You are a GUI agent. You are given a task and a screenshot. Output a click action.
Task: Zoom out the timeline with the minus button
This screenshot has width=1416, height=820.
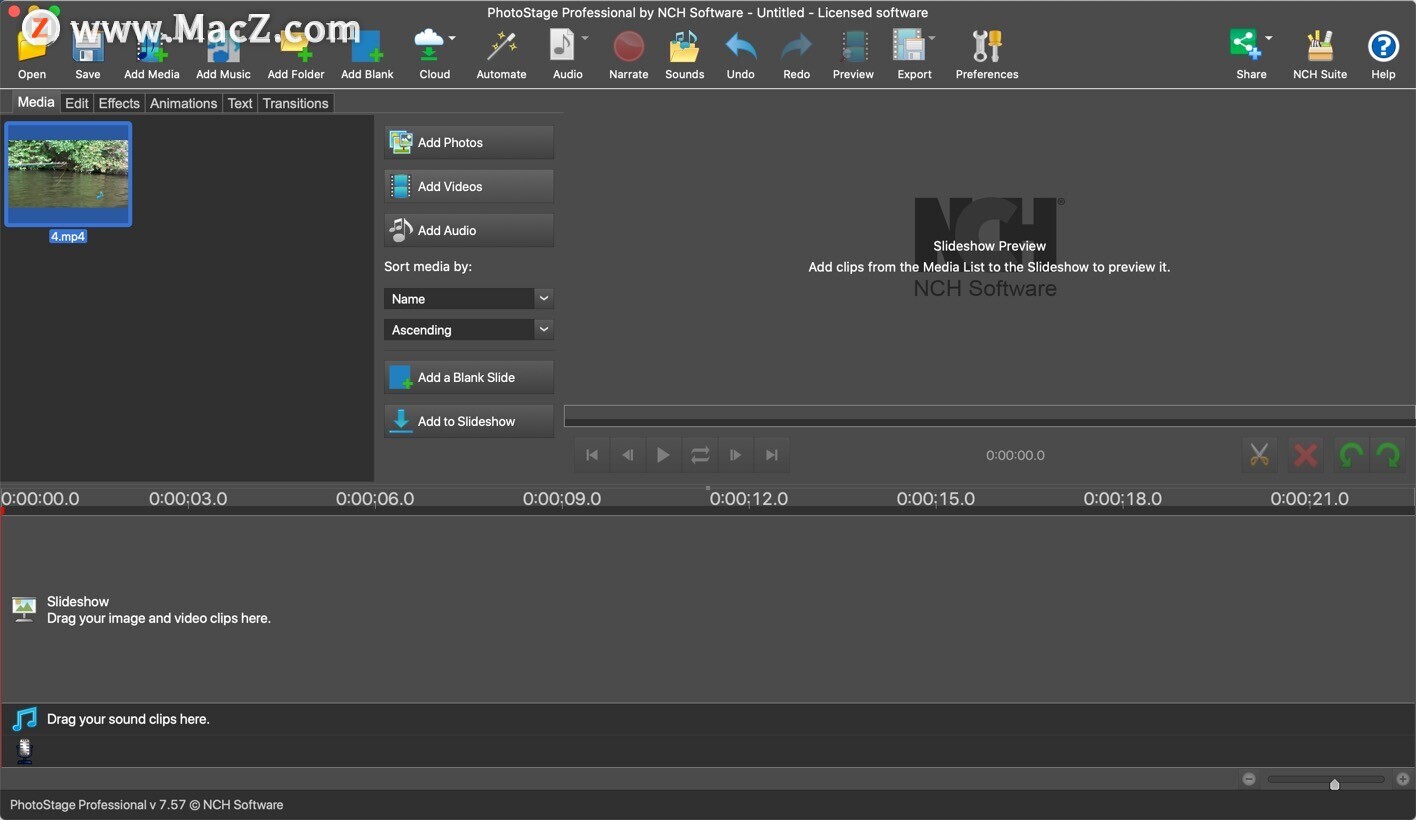click(x=1249, y=779)
